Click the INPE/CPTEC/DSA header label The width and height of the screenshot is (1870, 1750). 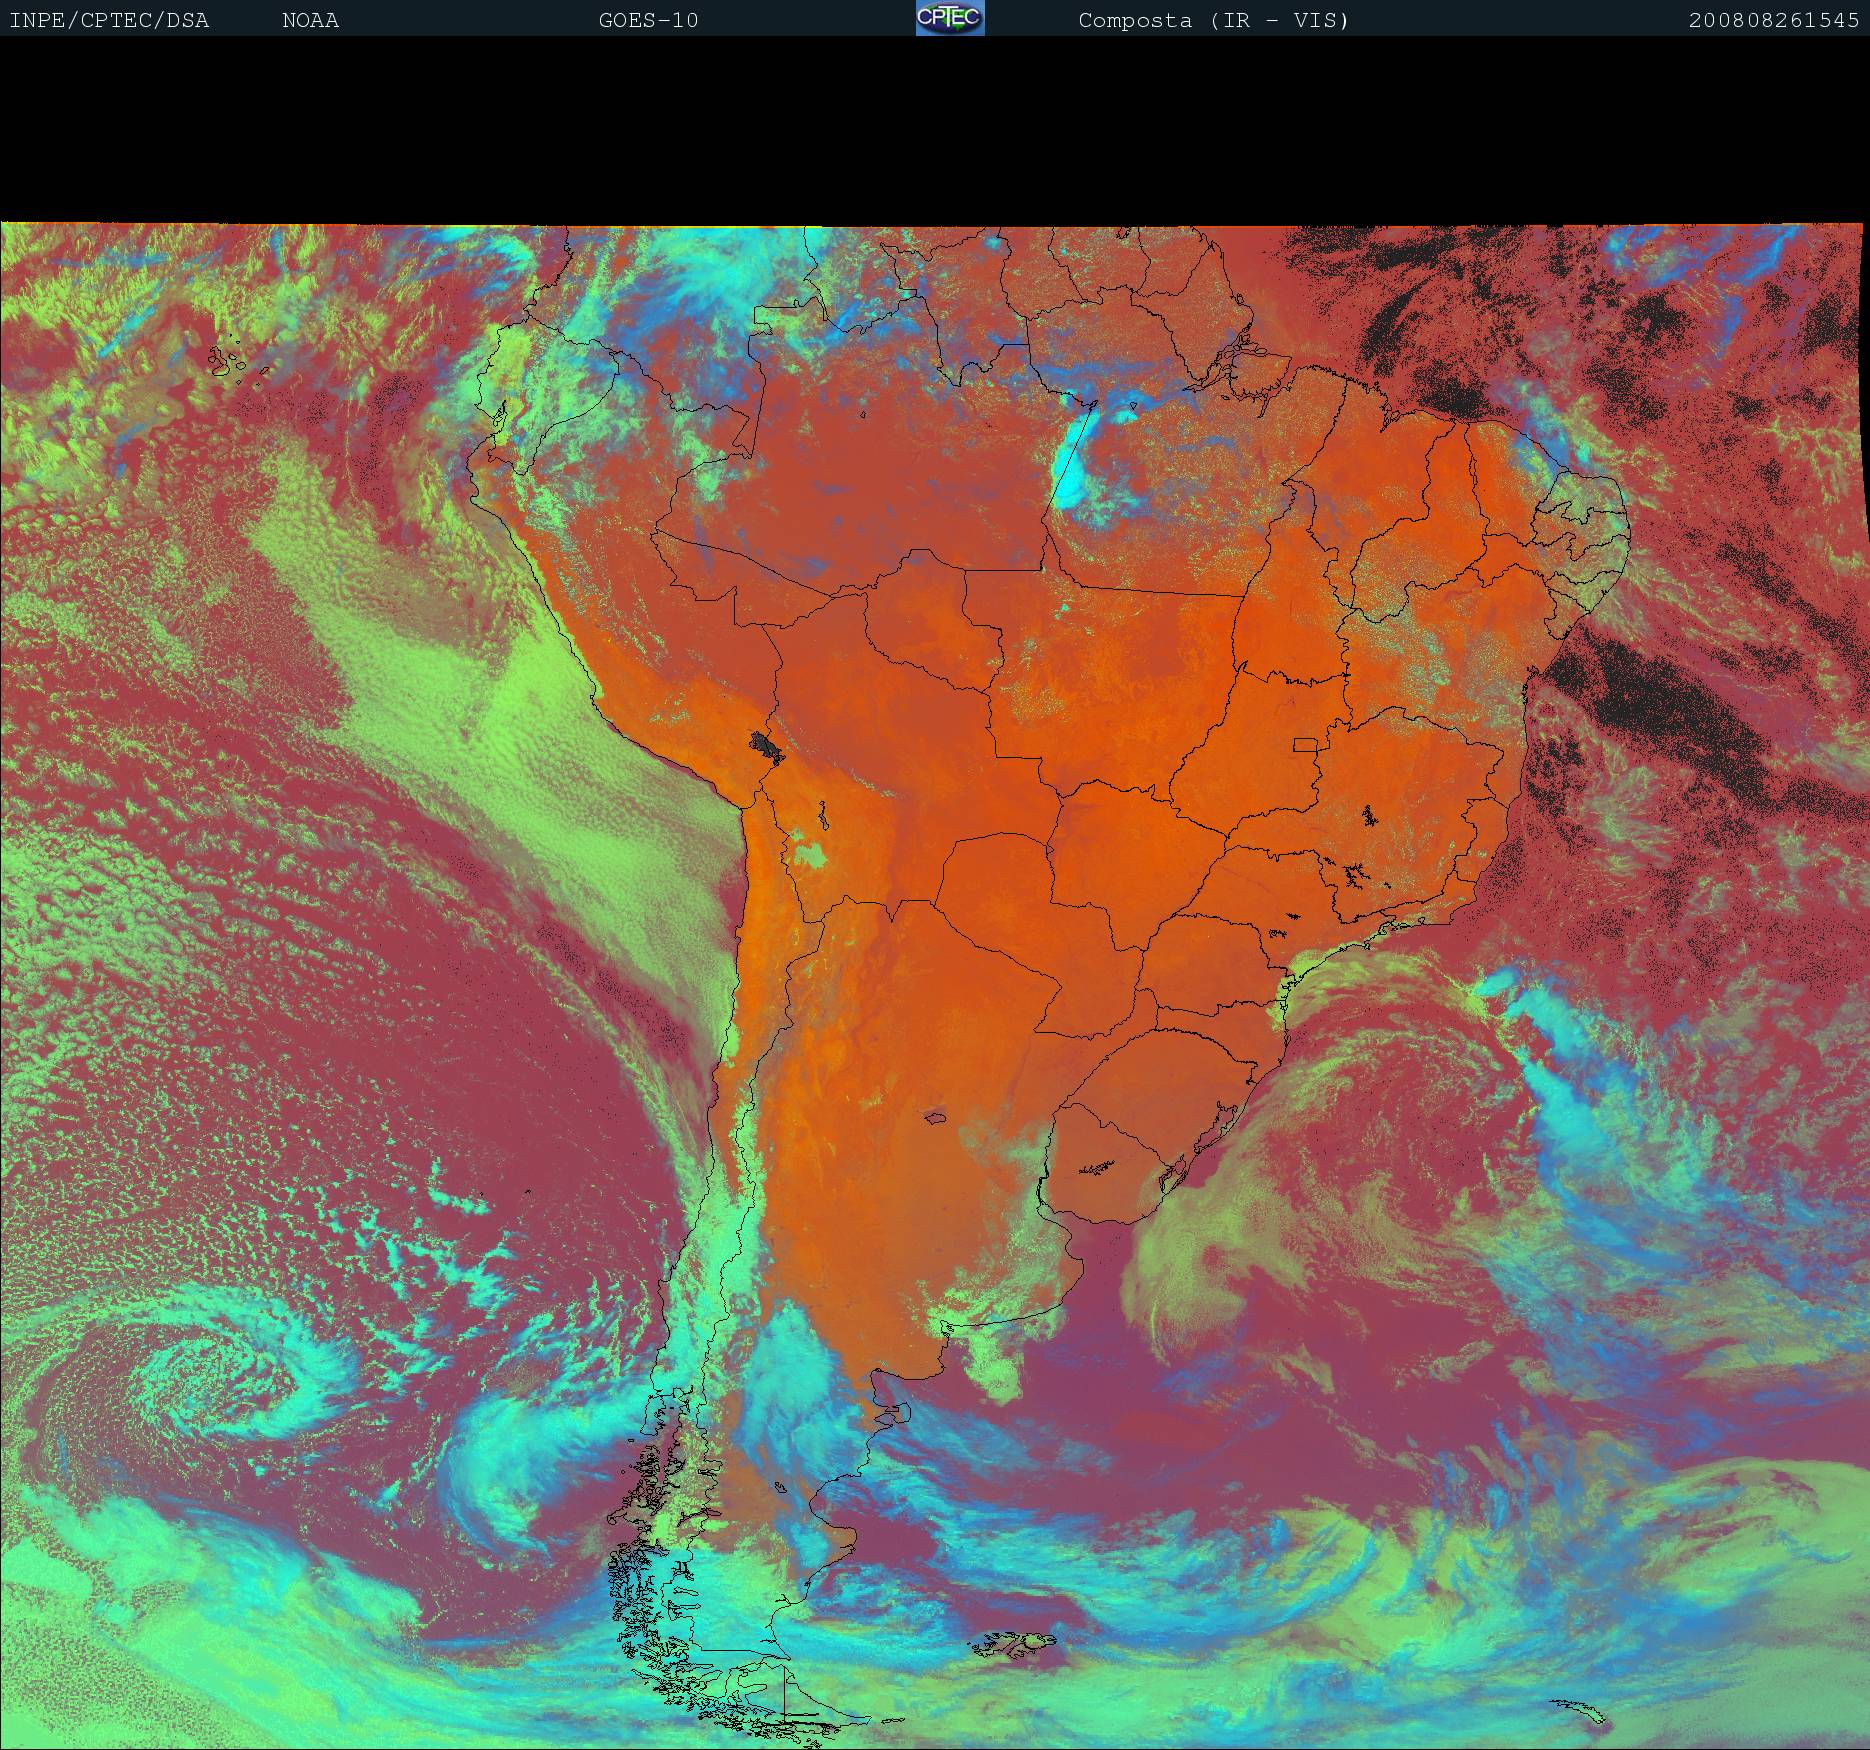click(x=109, y=21)
